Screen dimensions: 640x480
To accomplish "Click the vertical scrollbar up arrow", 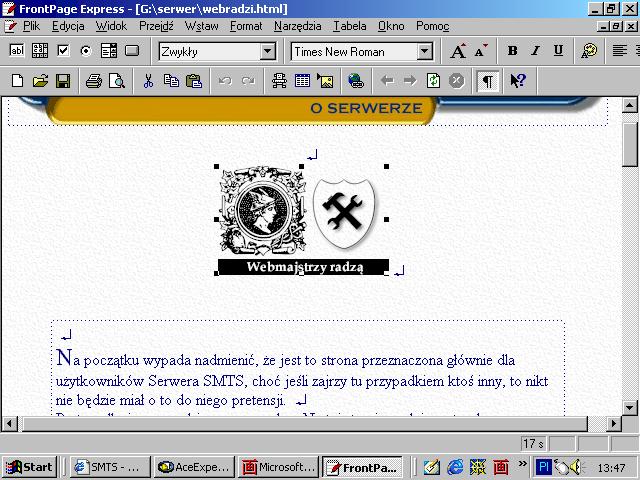I will pos(629,106).
